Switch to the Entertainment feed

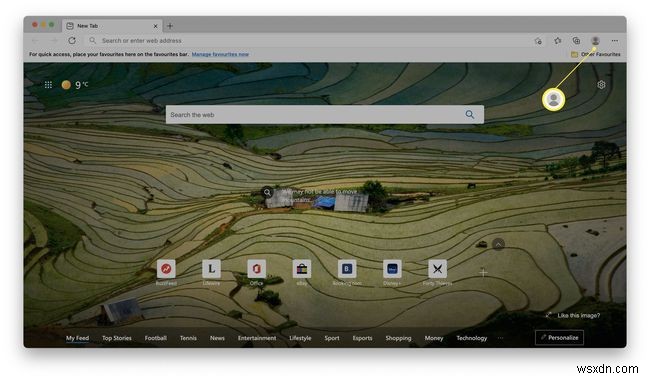pos(257,338)
